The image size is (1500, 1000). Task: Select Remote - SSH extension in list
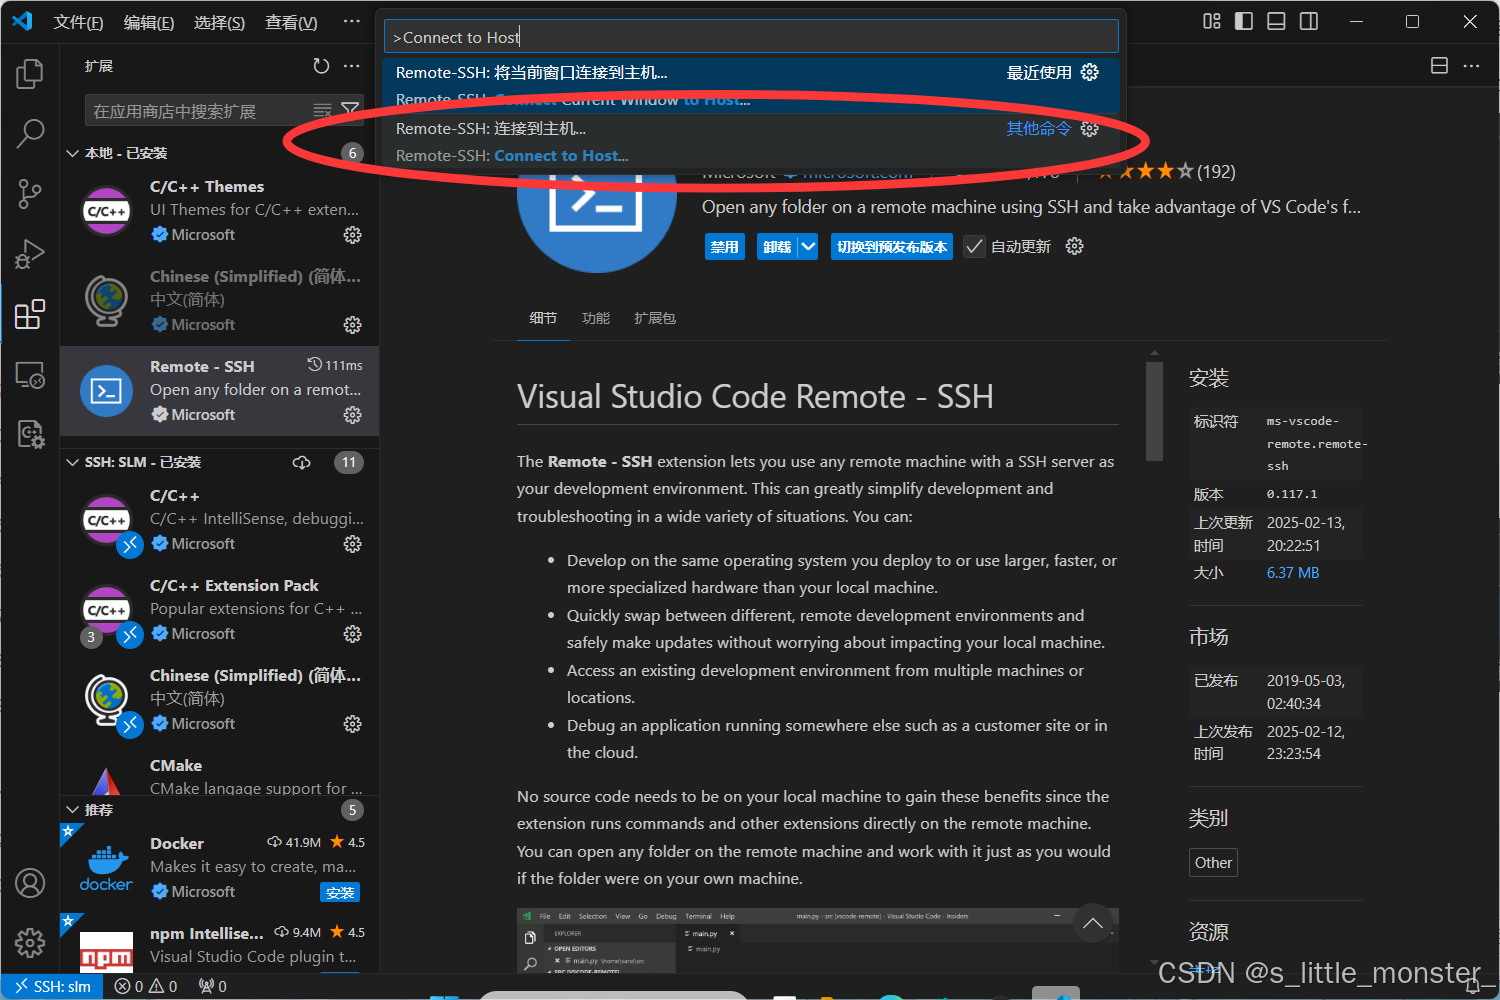[220, 391]
